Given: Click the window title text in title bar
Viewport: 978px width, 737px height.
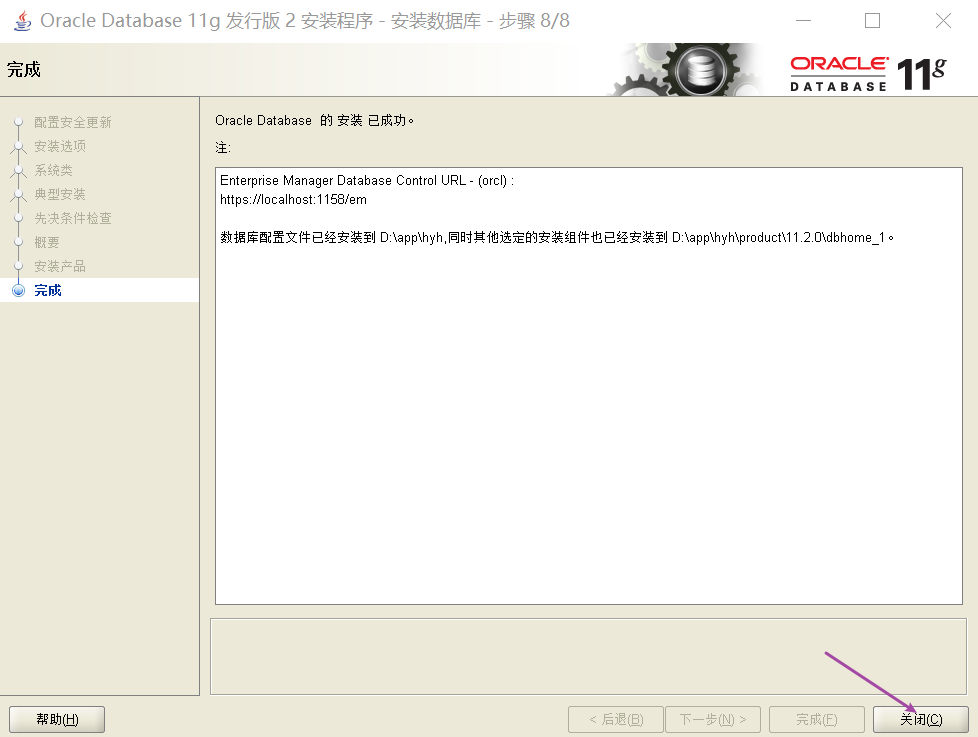Looking at the screenshot, I should tap(305, 21).
